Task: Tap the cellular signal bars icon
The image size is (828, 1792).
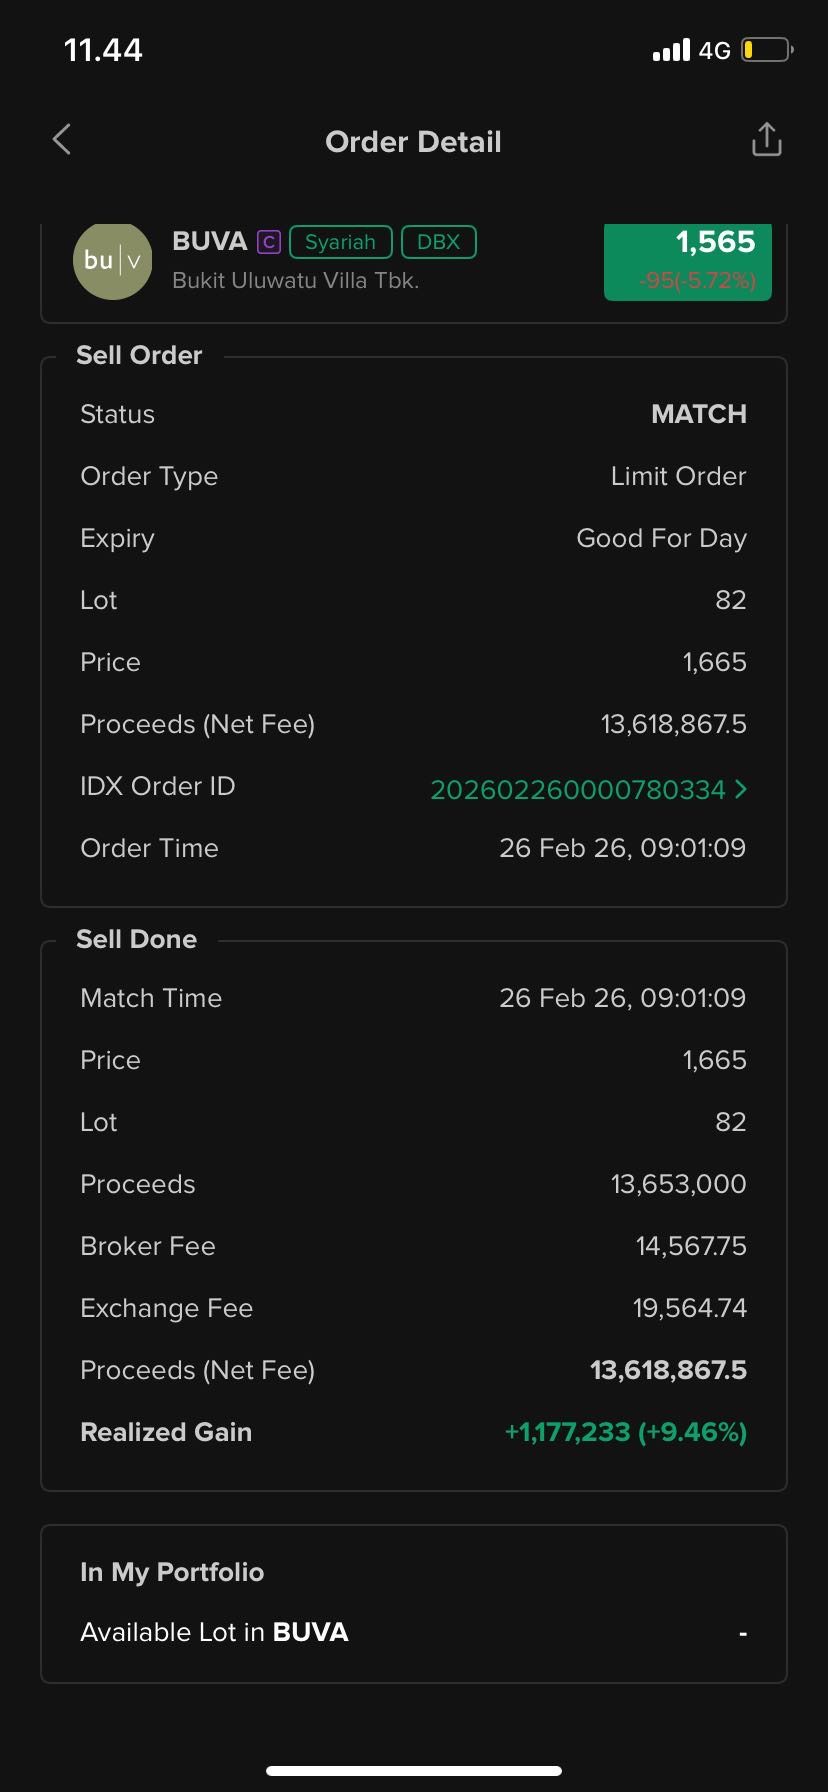Action: [x=671, y=50]
